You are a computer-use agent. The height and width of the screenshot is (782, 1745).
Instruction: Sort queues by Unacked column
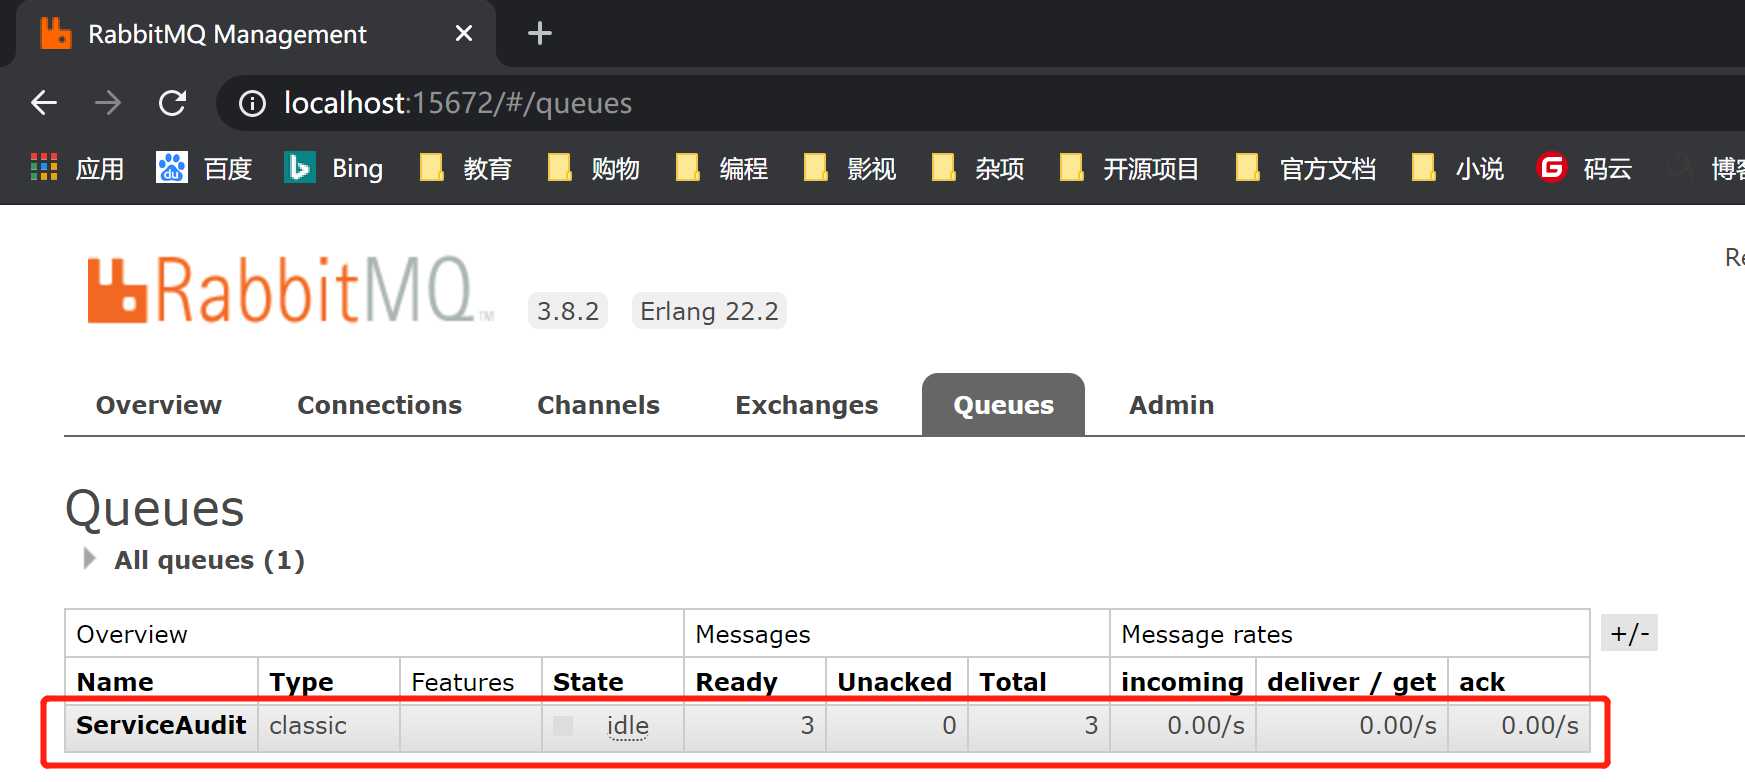tap(894, 682)
